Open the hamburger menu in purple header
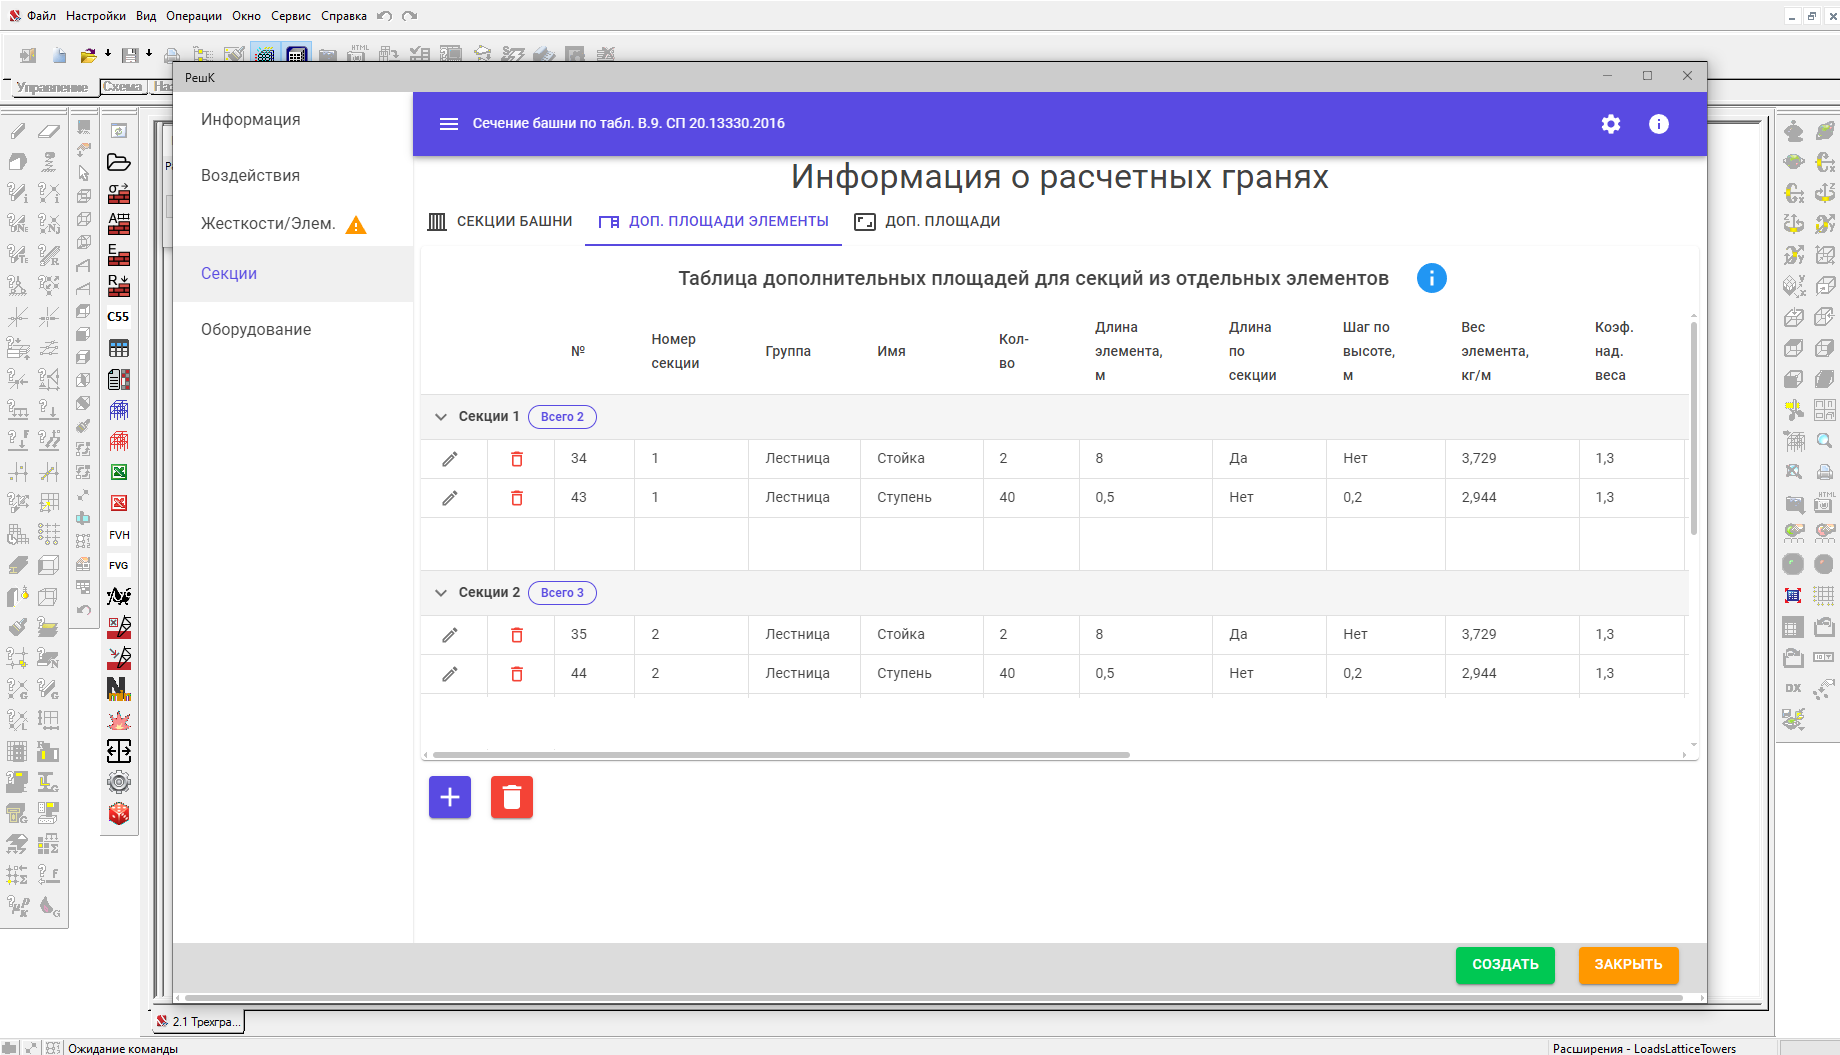 point(449,124)
